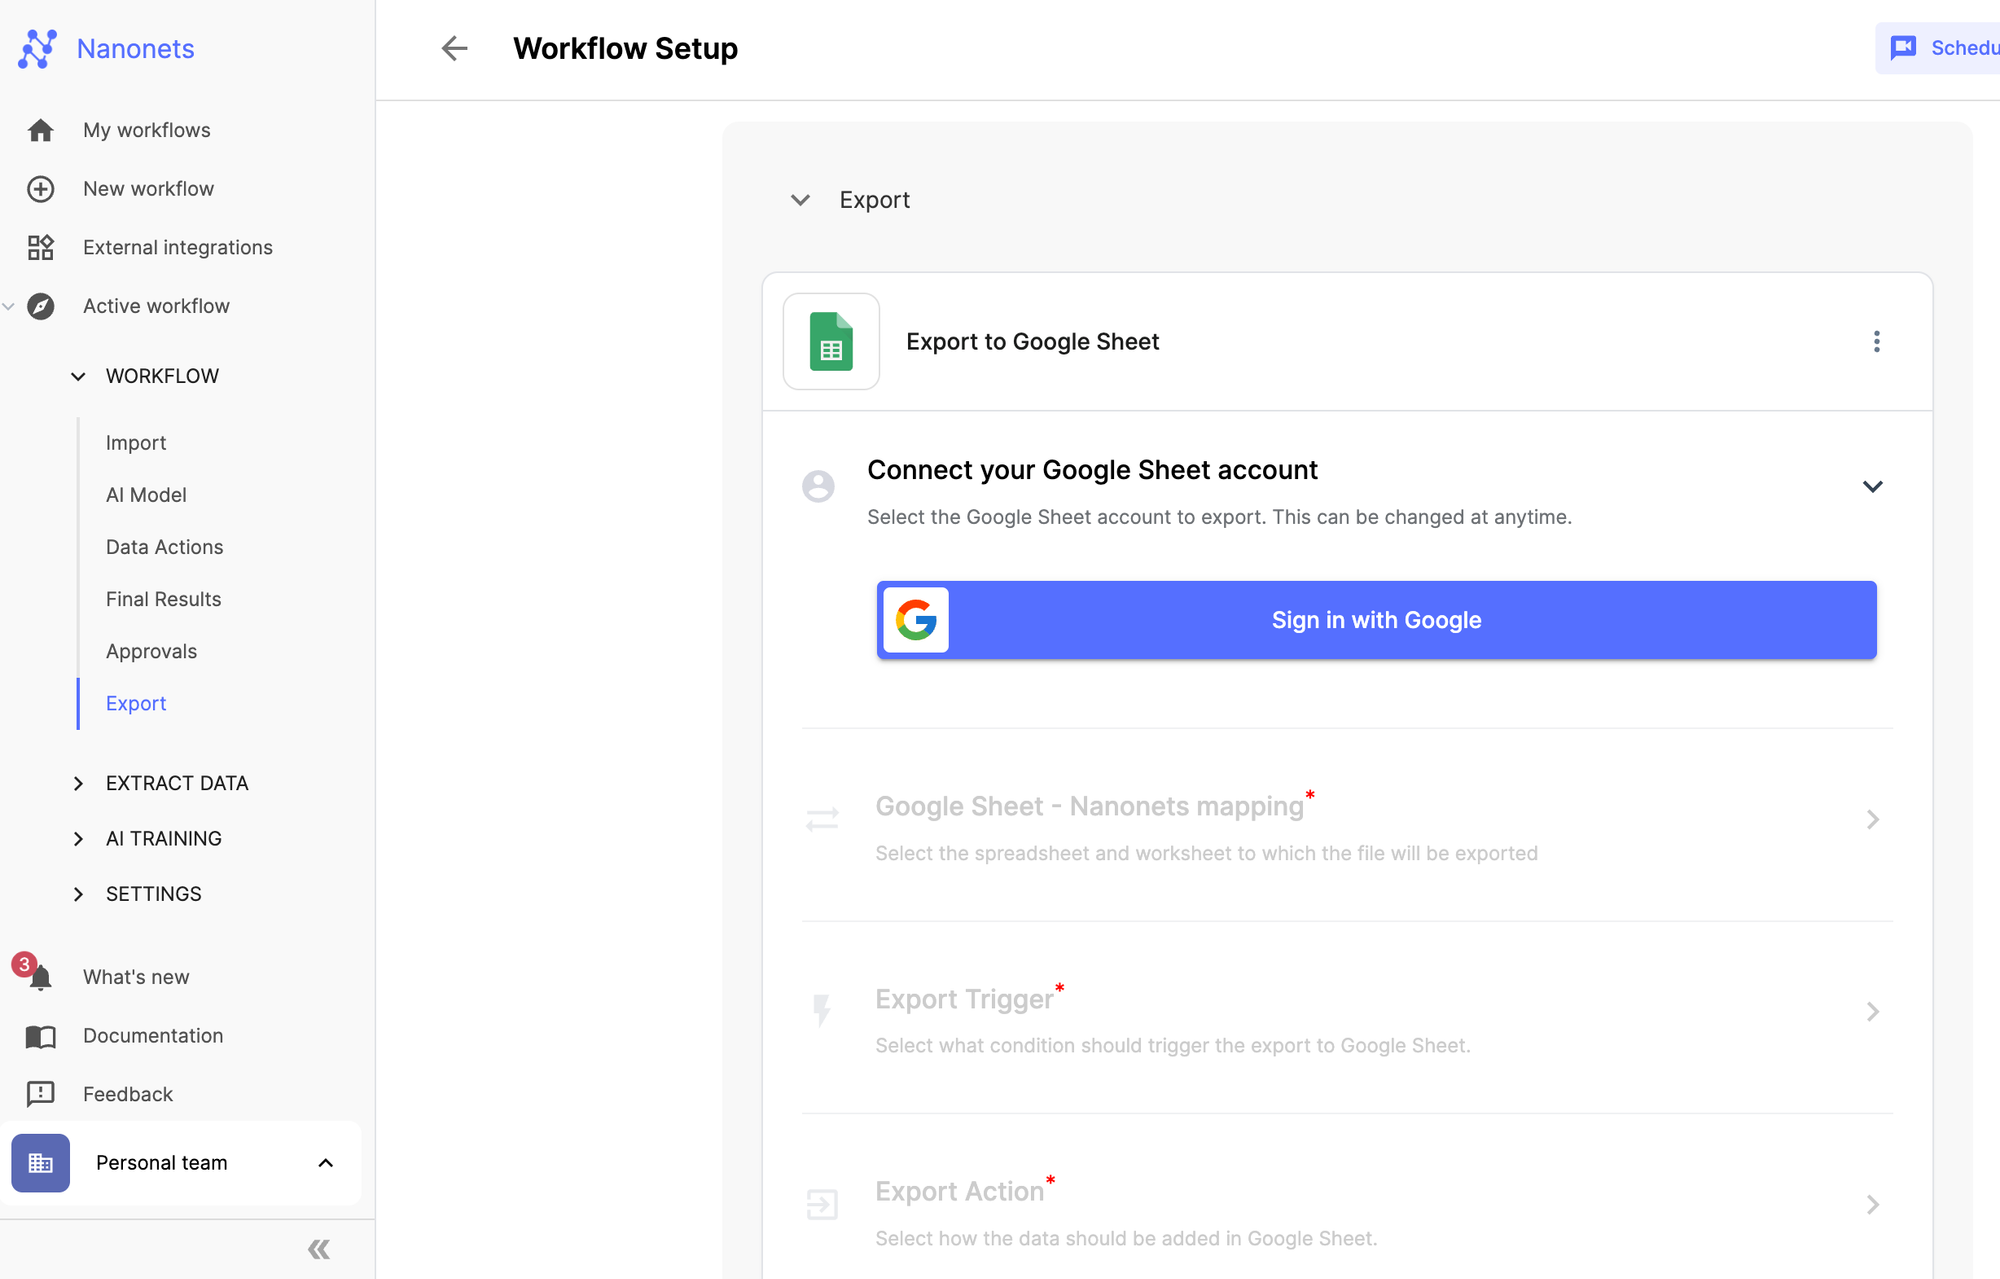The width and height of the screenshot is (2000, 1279).
Task: Click the Google Sheets icon on the export card
Action: coord(831,341)
